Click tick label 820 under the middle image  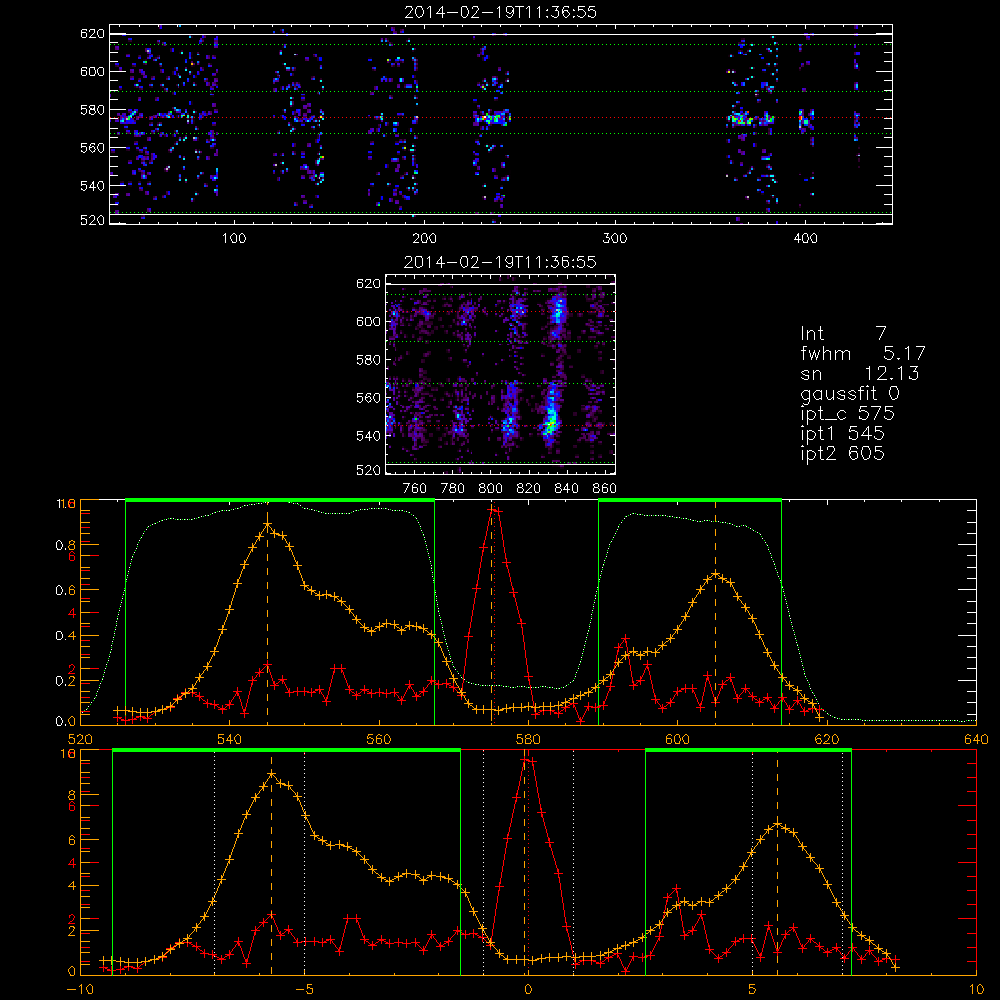click(529, 489)
